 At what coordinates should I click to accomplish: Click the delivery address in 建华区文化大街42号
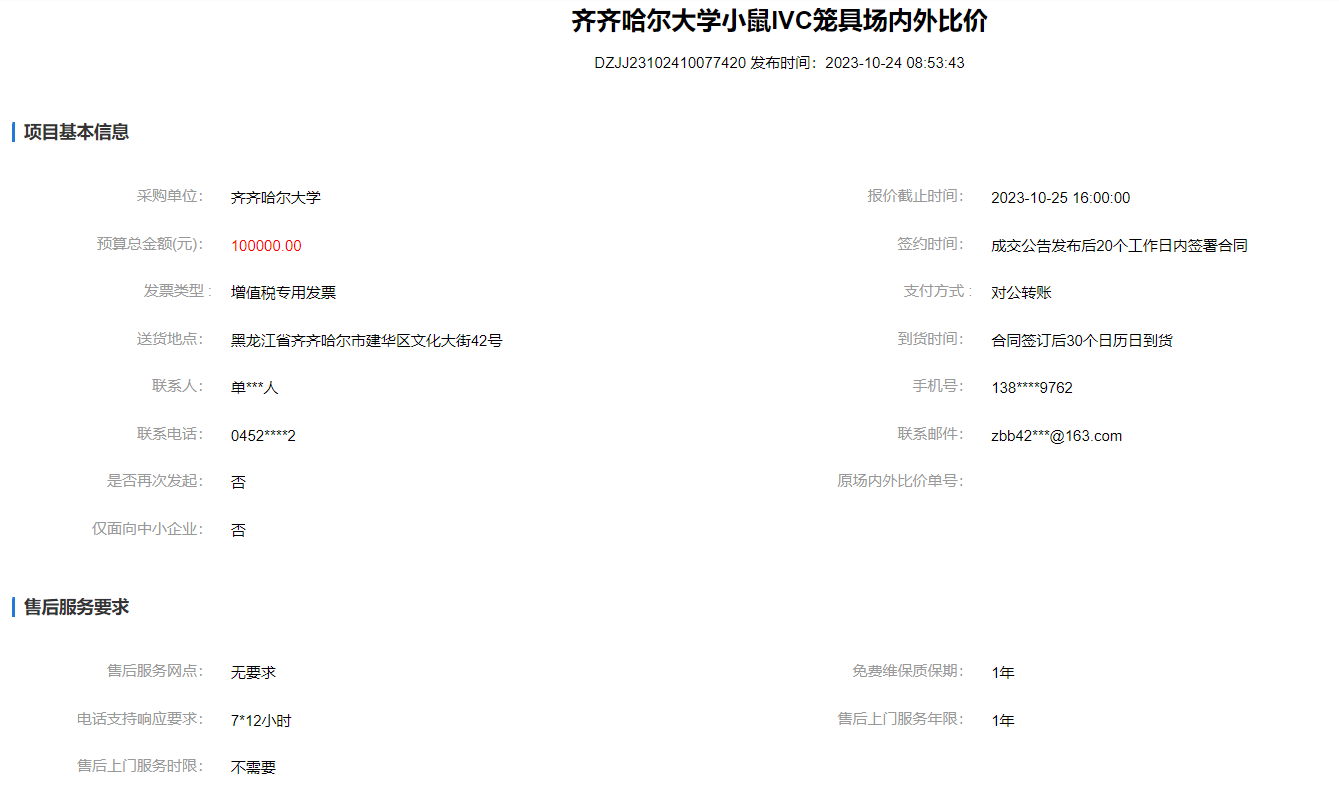[x=366, y=341]
